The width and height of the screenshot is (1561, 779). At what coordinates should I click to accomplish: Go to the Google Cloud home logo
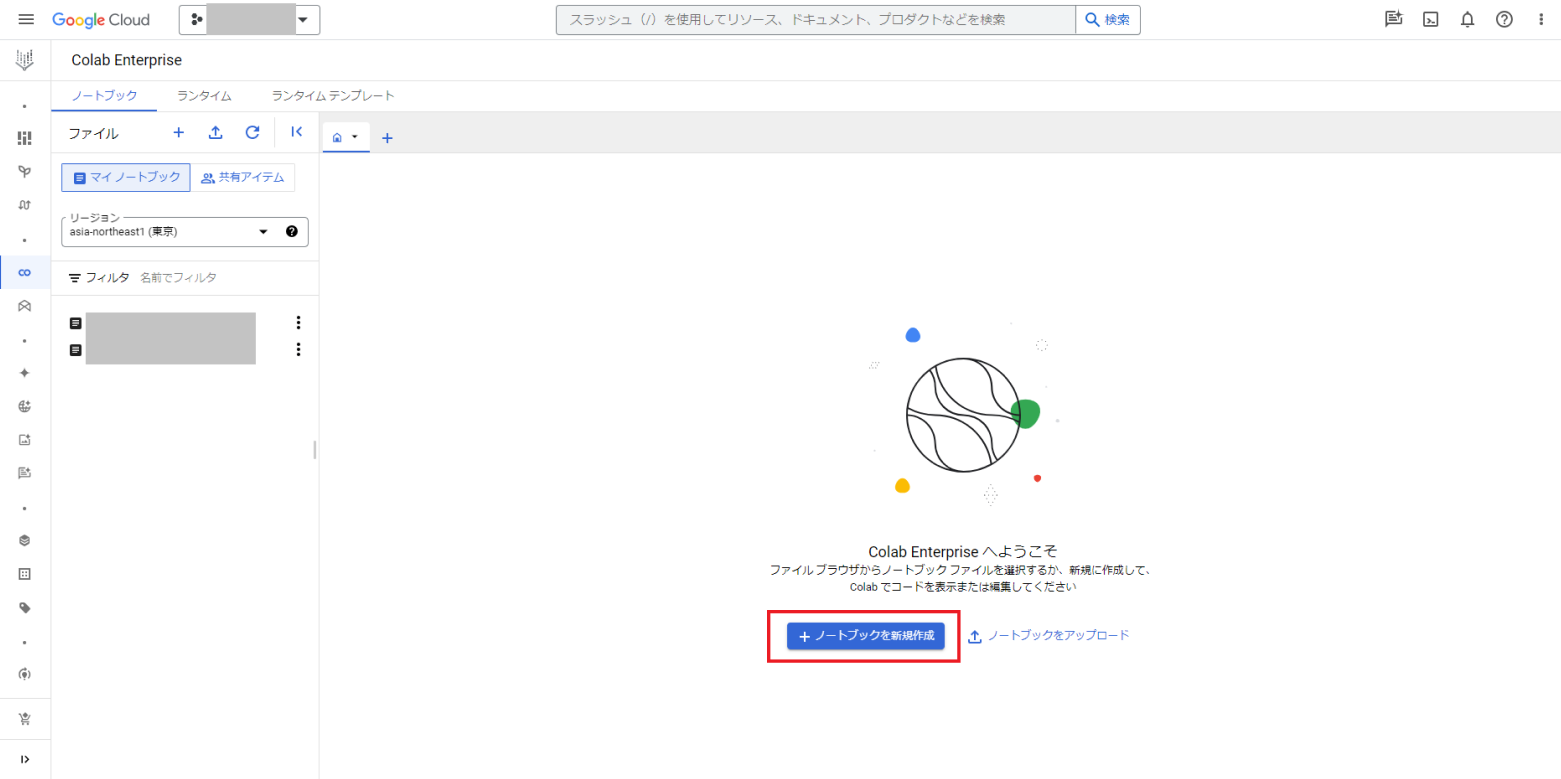click(x=101, y=20)
